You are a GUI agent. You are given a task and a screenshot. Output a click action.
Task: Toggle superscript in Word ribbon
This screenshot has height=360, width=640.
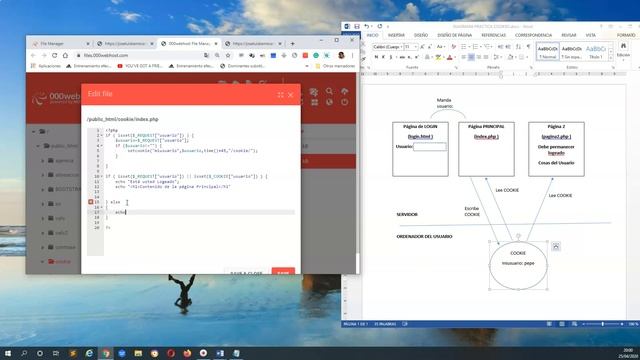tap(416, 57)
